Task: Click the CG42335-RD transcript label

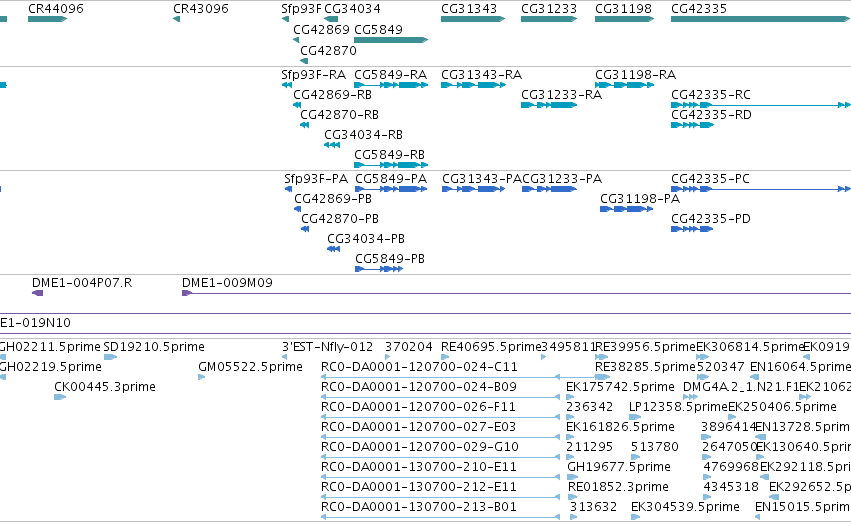Action: [x=711, y=115]
